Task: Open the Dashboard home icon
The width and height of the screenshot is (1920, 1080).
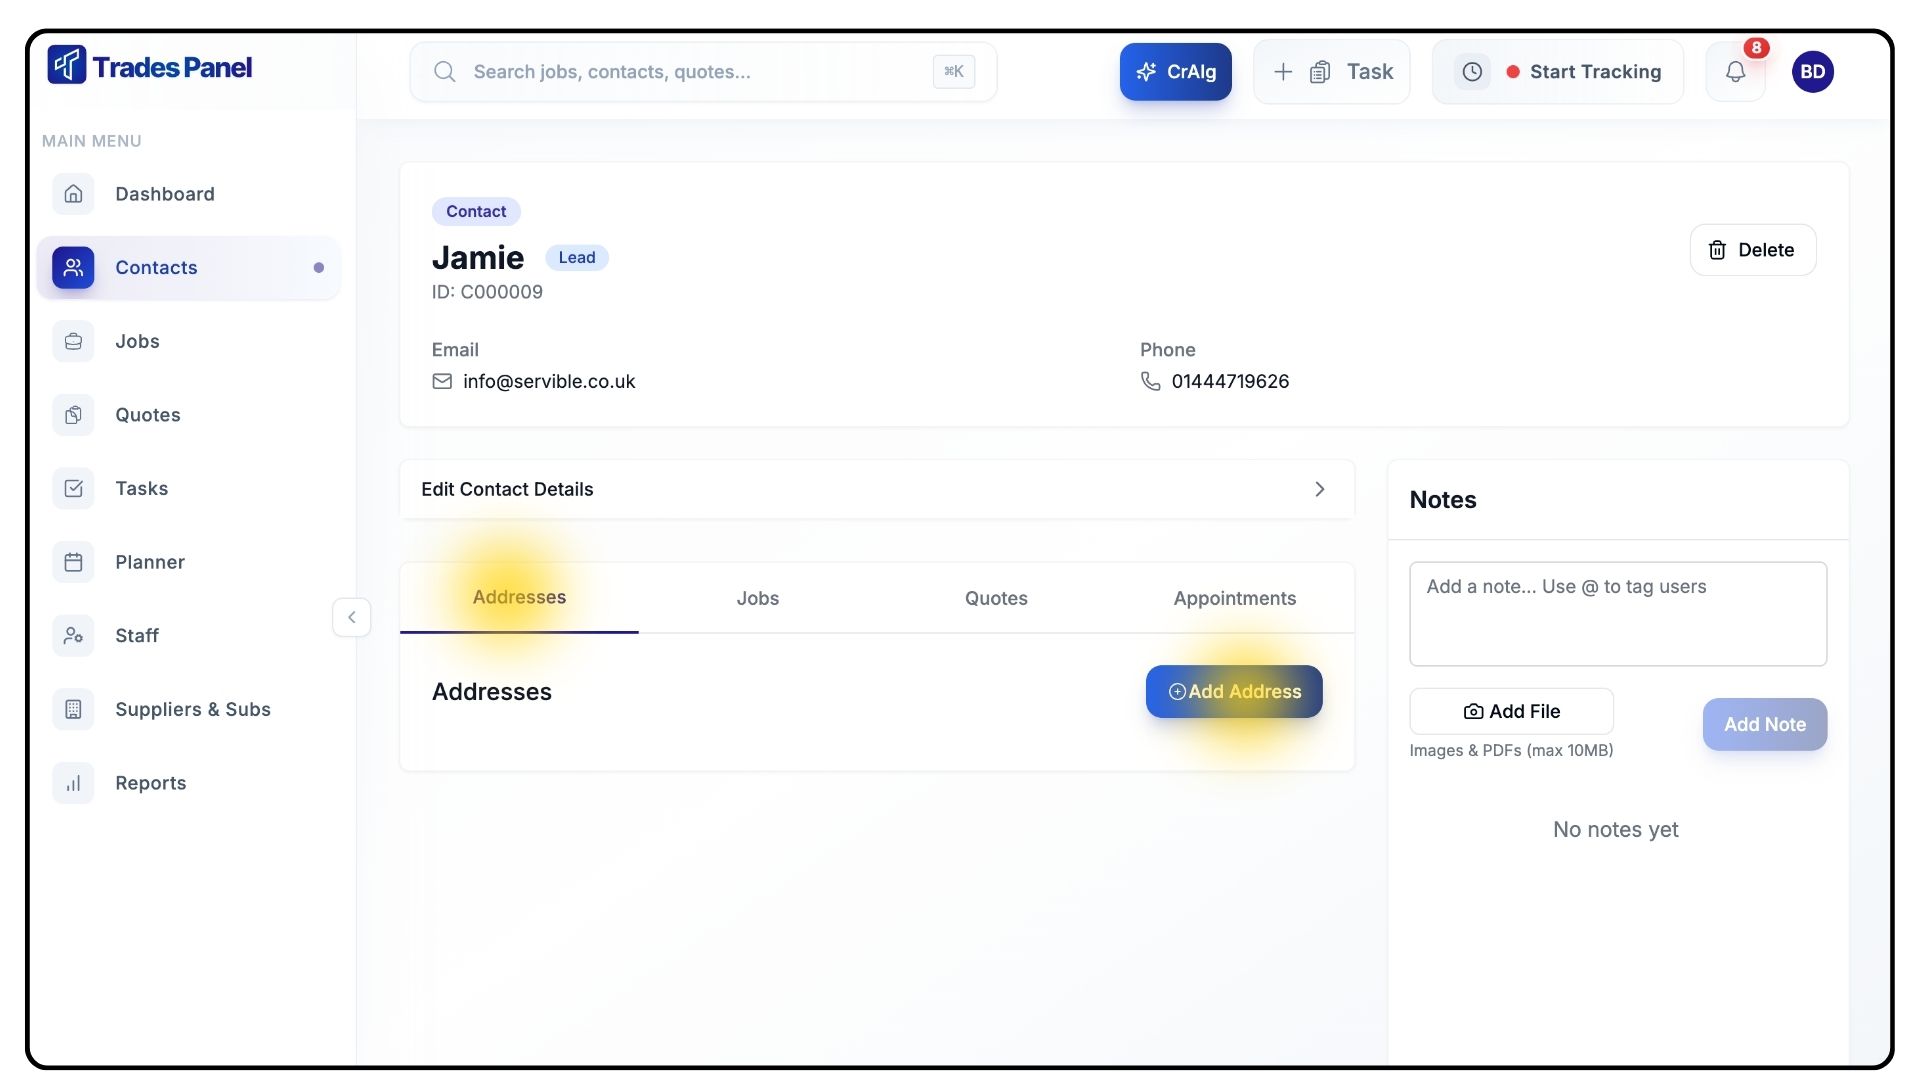Action: click(x=73, y=194)
